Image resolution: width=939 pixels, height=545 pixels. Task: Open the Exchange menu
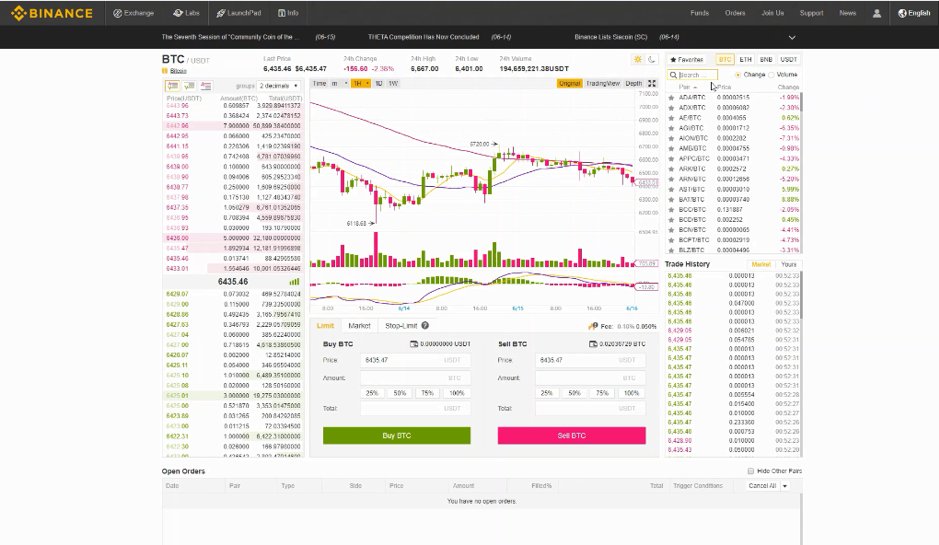134,13
